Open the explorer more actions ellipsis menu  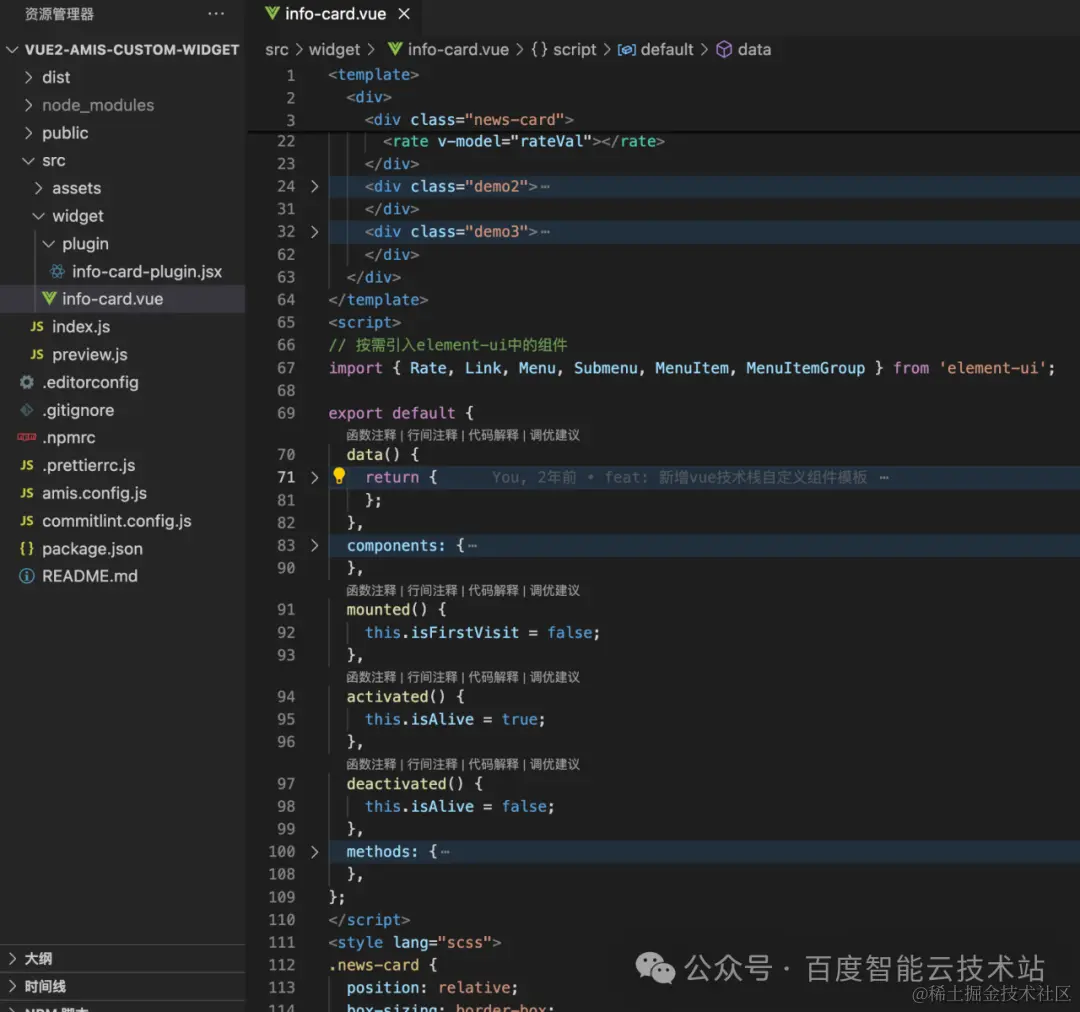point(216,14)
